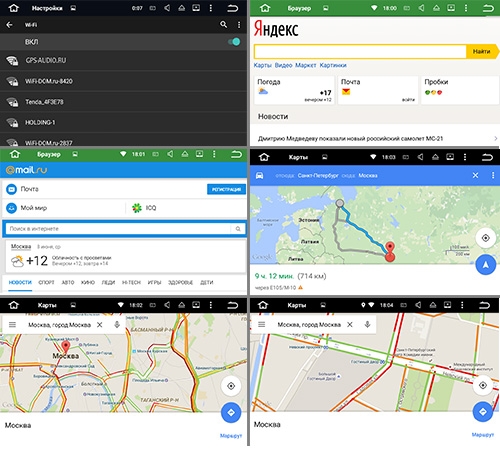The width and height of the screenshot is (500, 451).
Task: Start navigation with blue arrow button
Action: (x=486, y=265)
